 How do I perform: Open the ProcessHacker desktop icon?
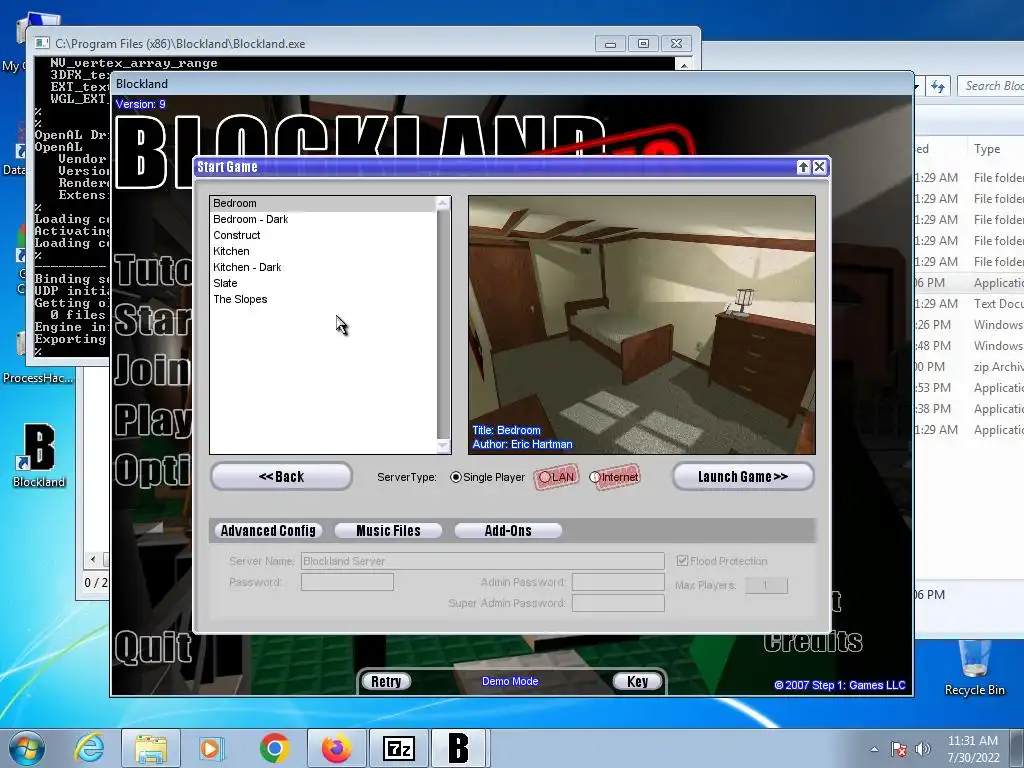pyautogui.click(x=39, y=378)
